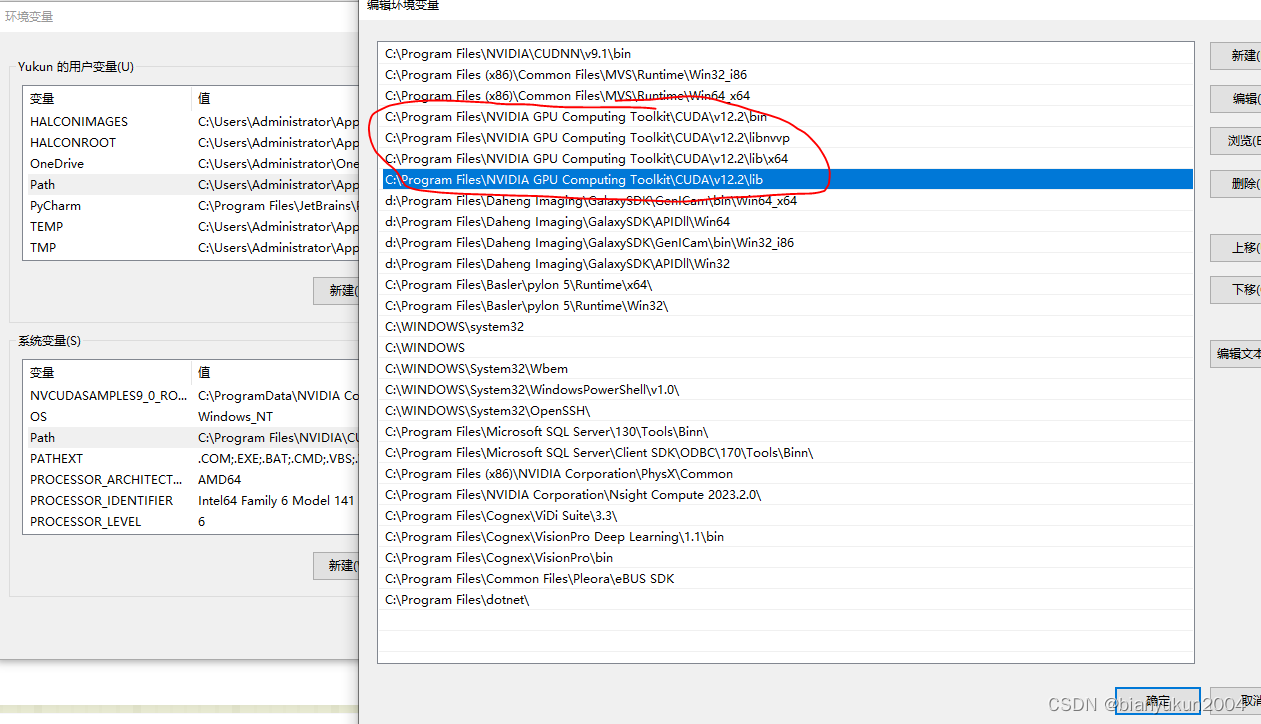Select Cognex\VisionPro\bin entry

tap(786, 558)
